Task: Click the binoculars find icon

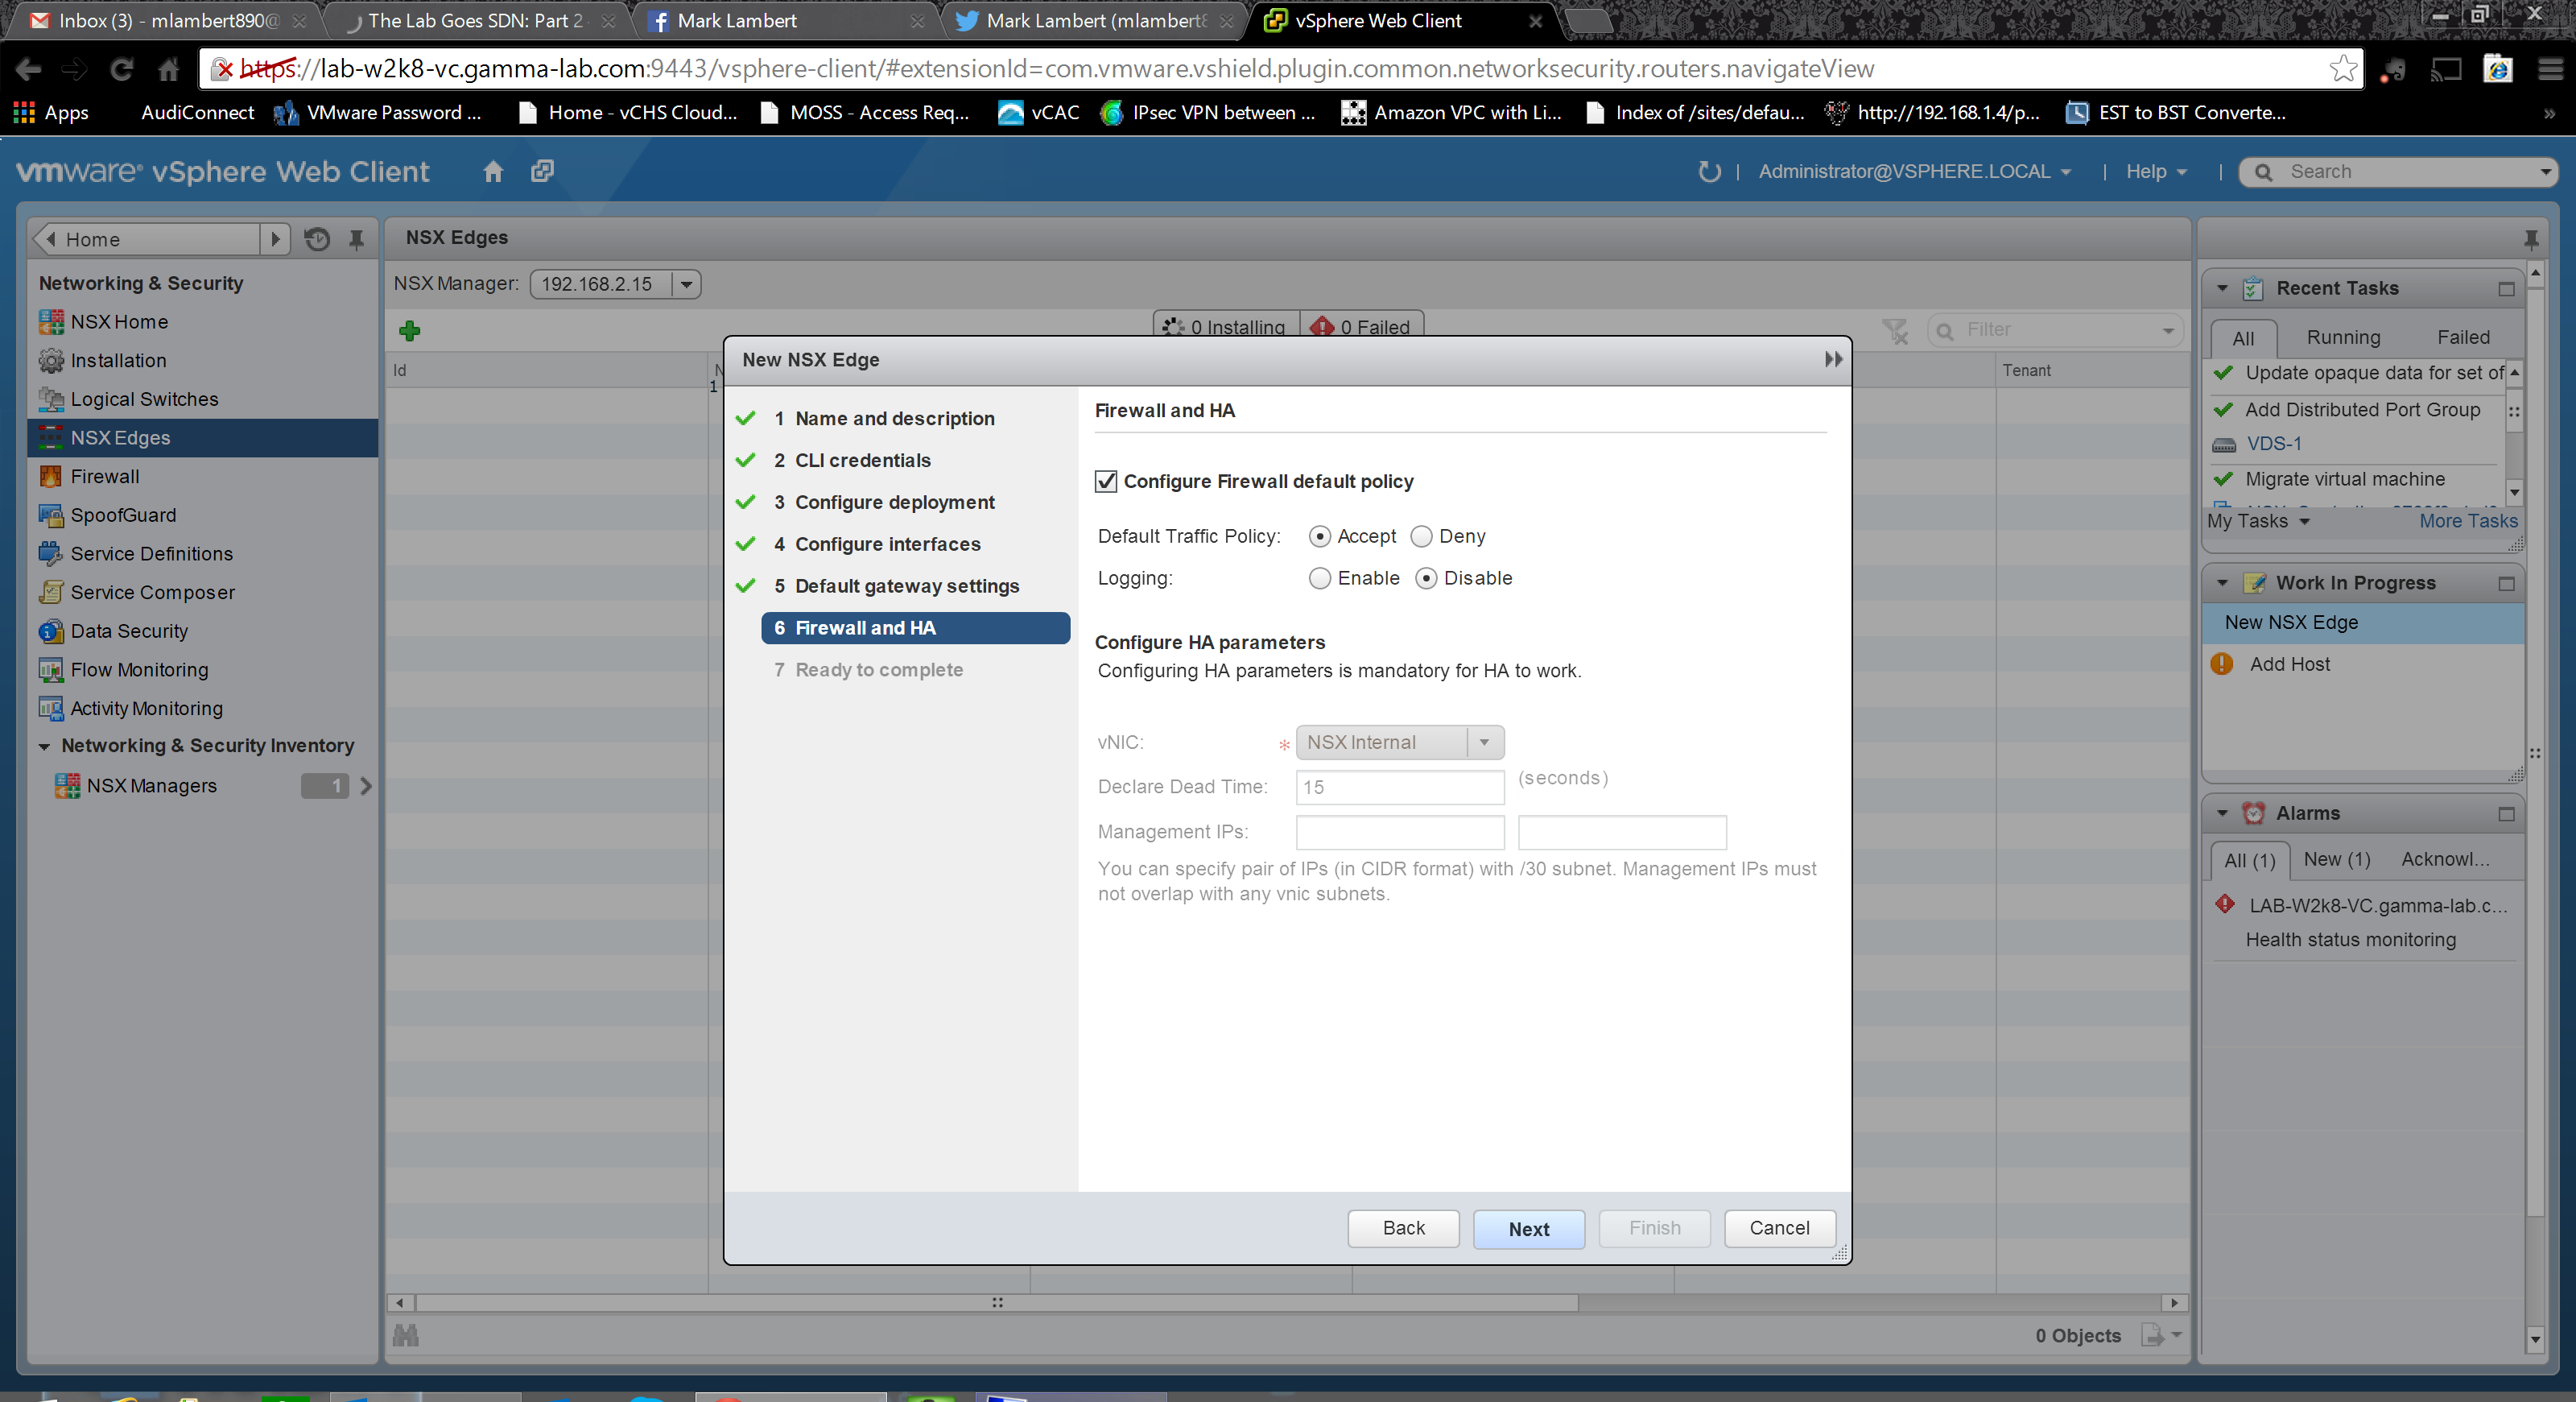Action: coord(406,1335)
